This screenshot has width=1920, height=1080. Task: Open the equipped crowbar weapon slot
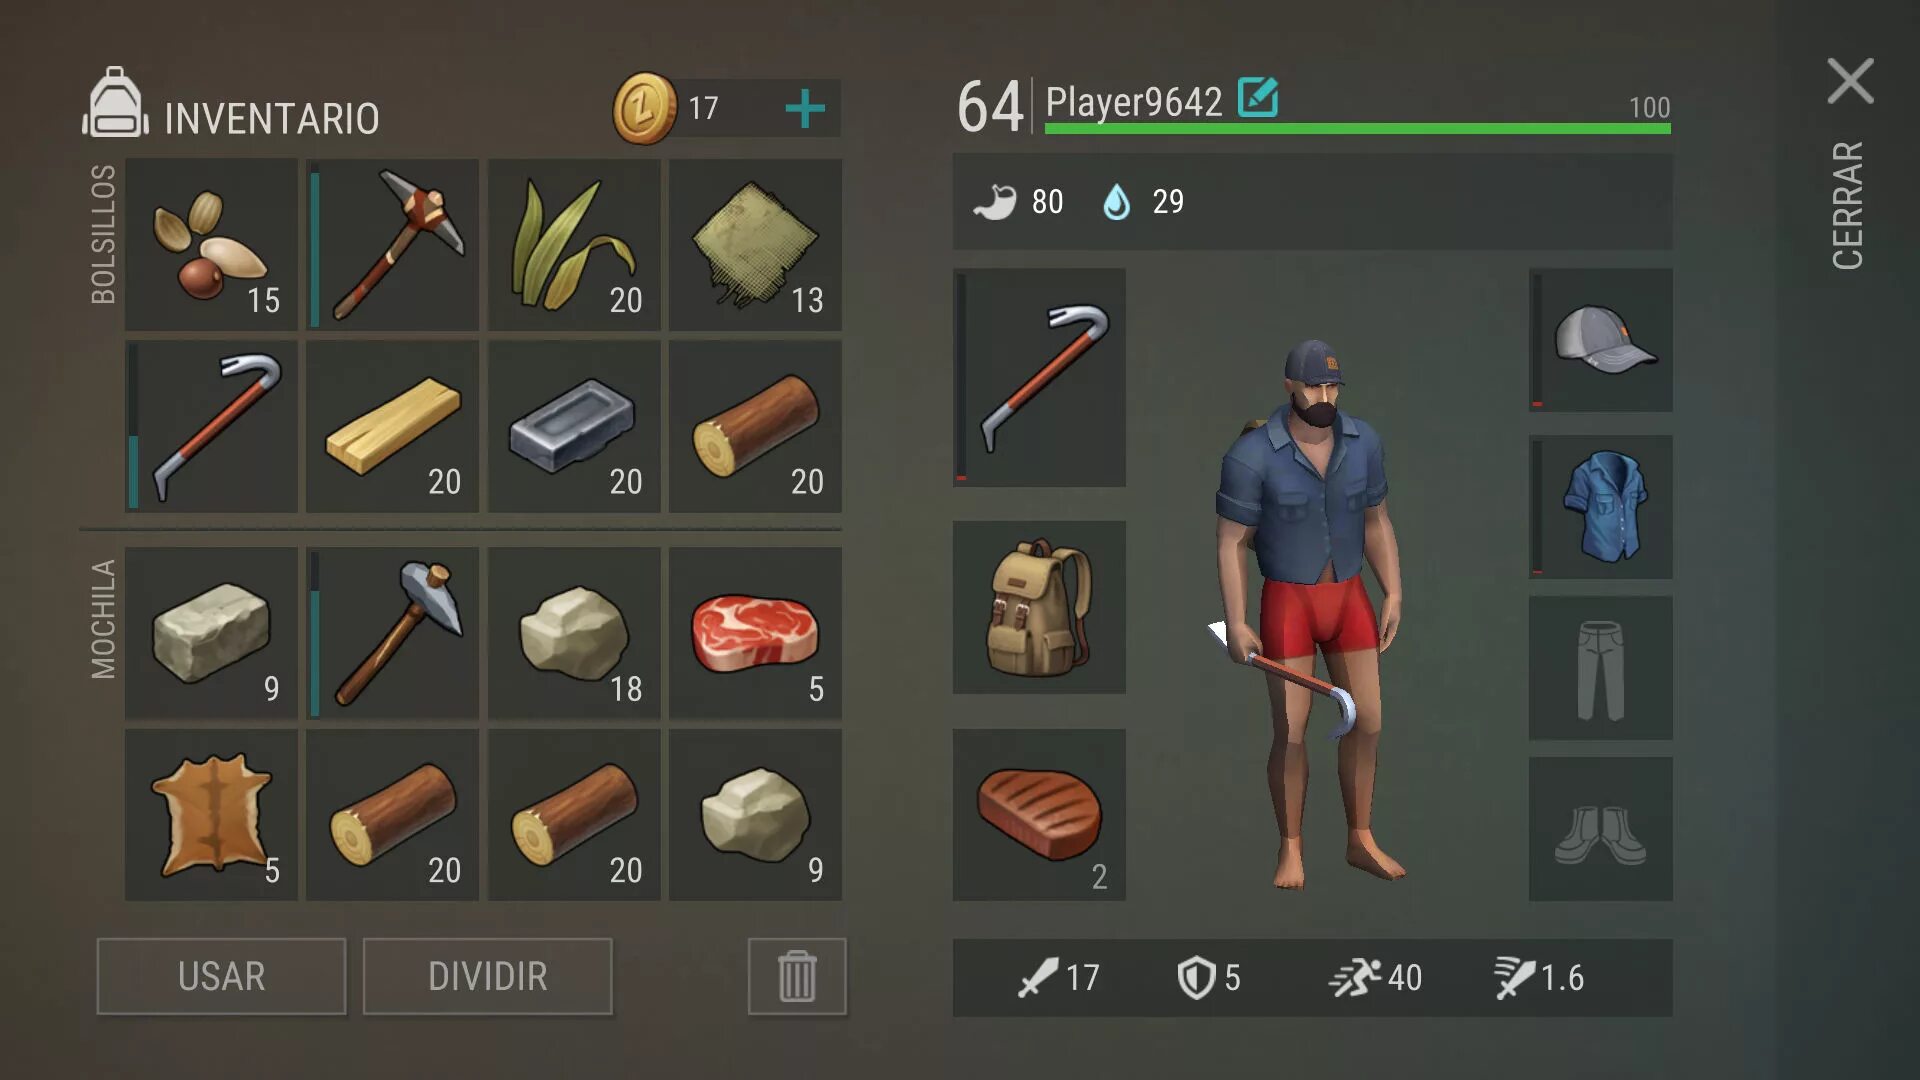(x=1039, y=377)
